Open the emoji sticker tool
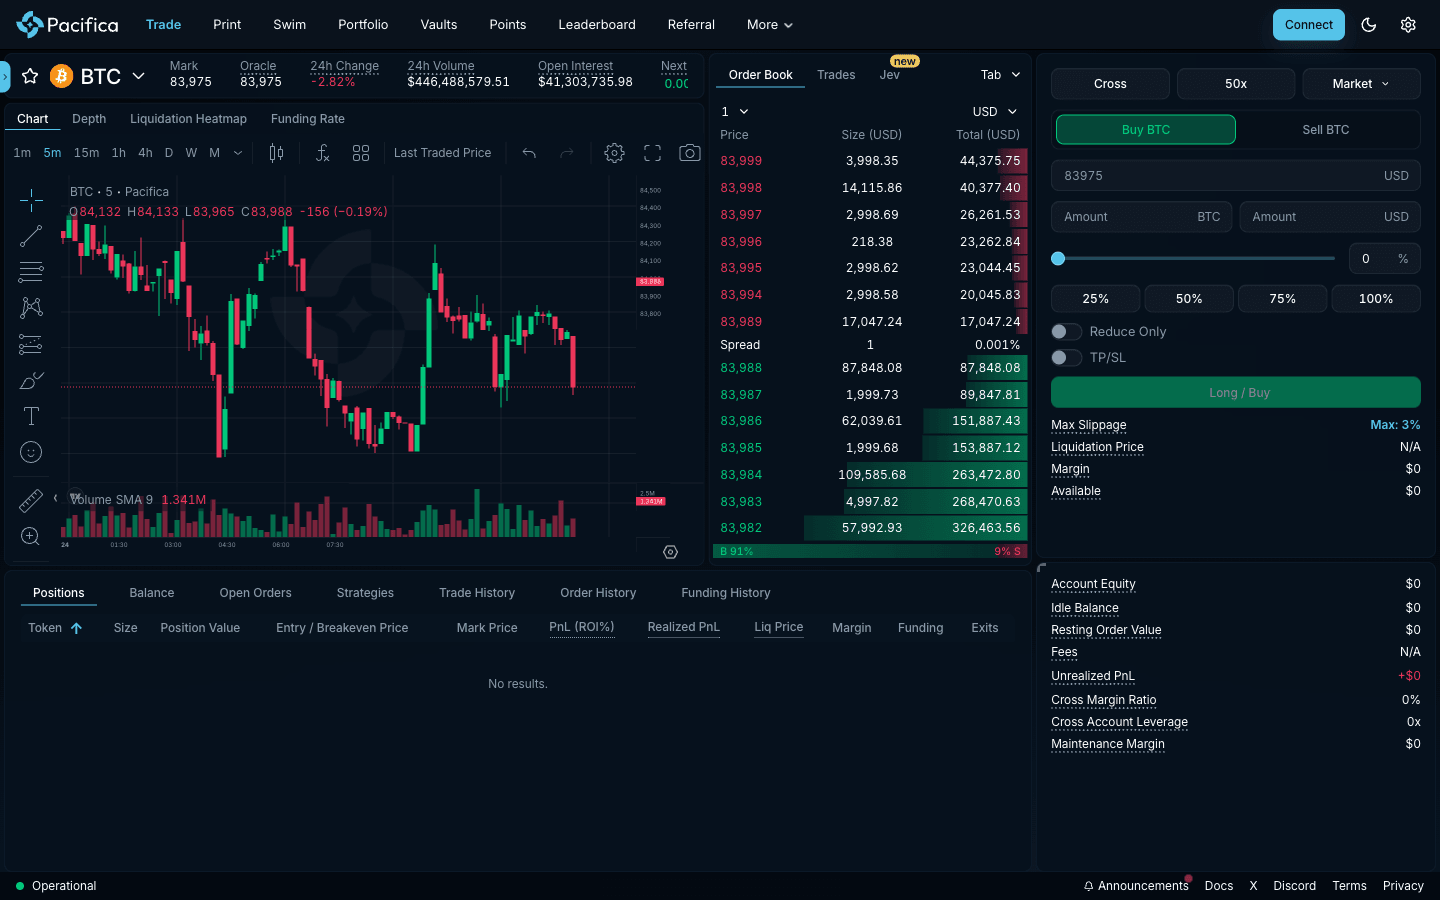1440x900 pixels. [31, 452]
